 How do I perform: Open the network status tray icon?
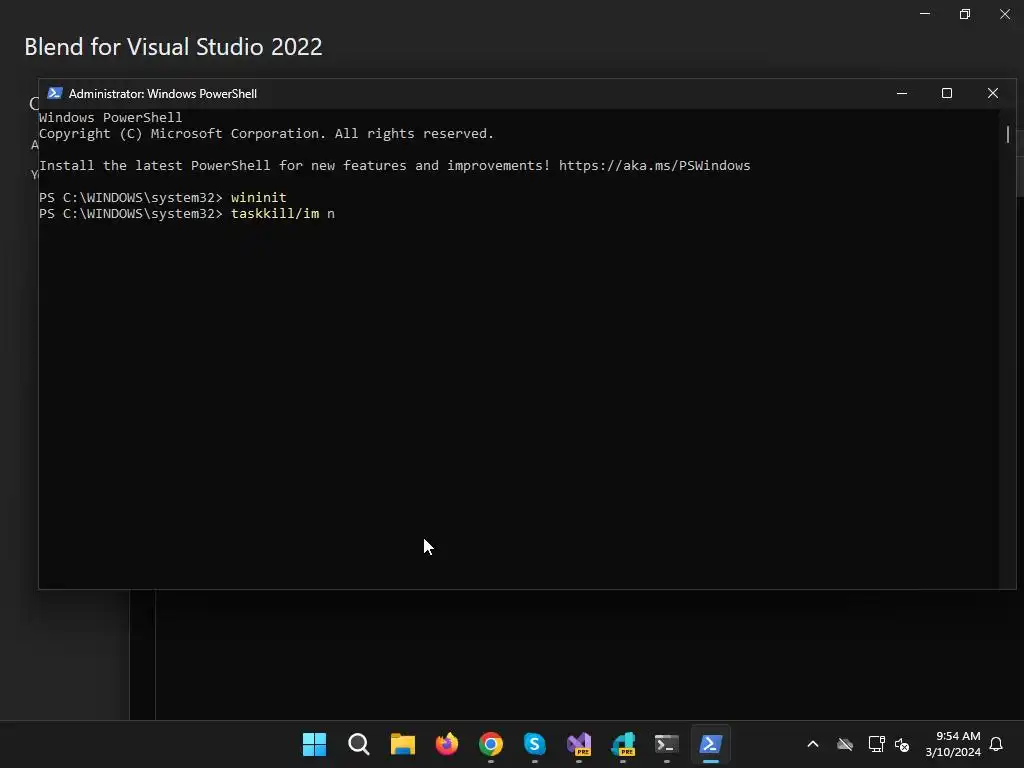click(876, 744)
